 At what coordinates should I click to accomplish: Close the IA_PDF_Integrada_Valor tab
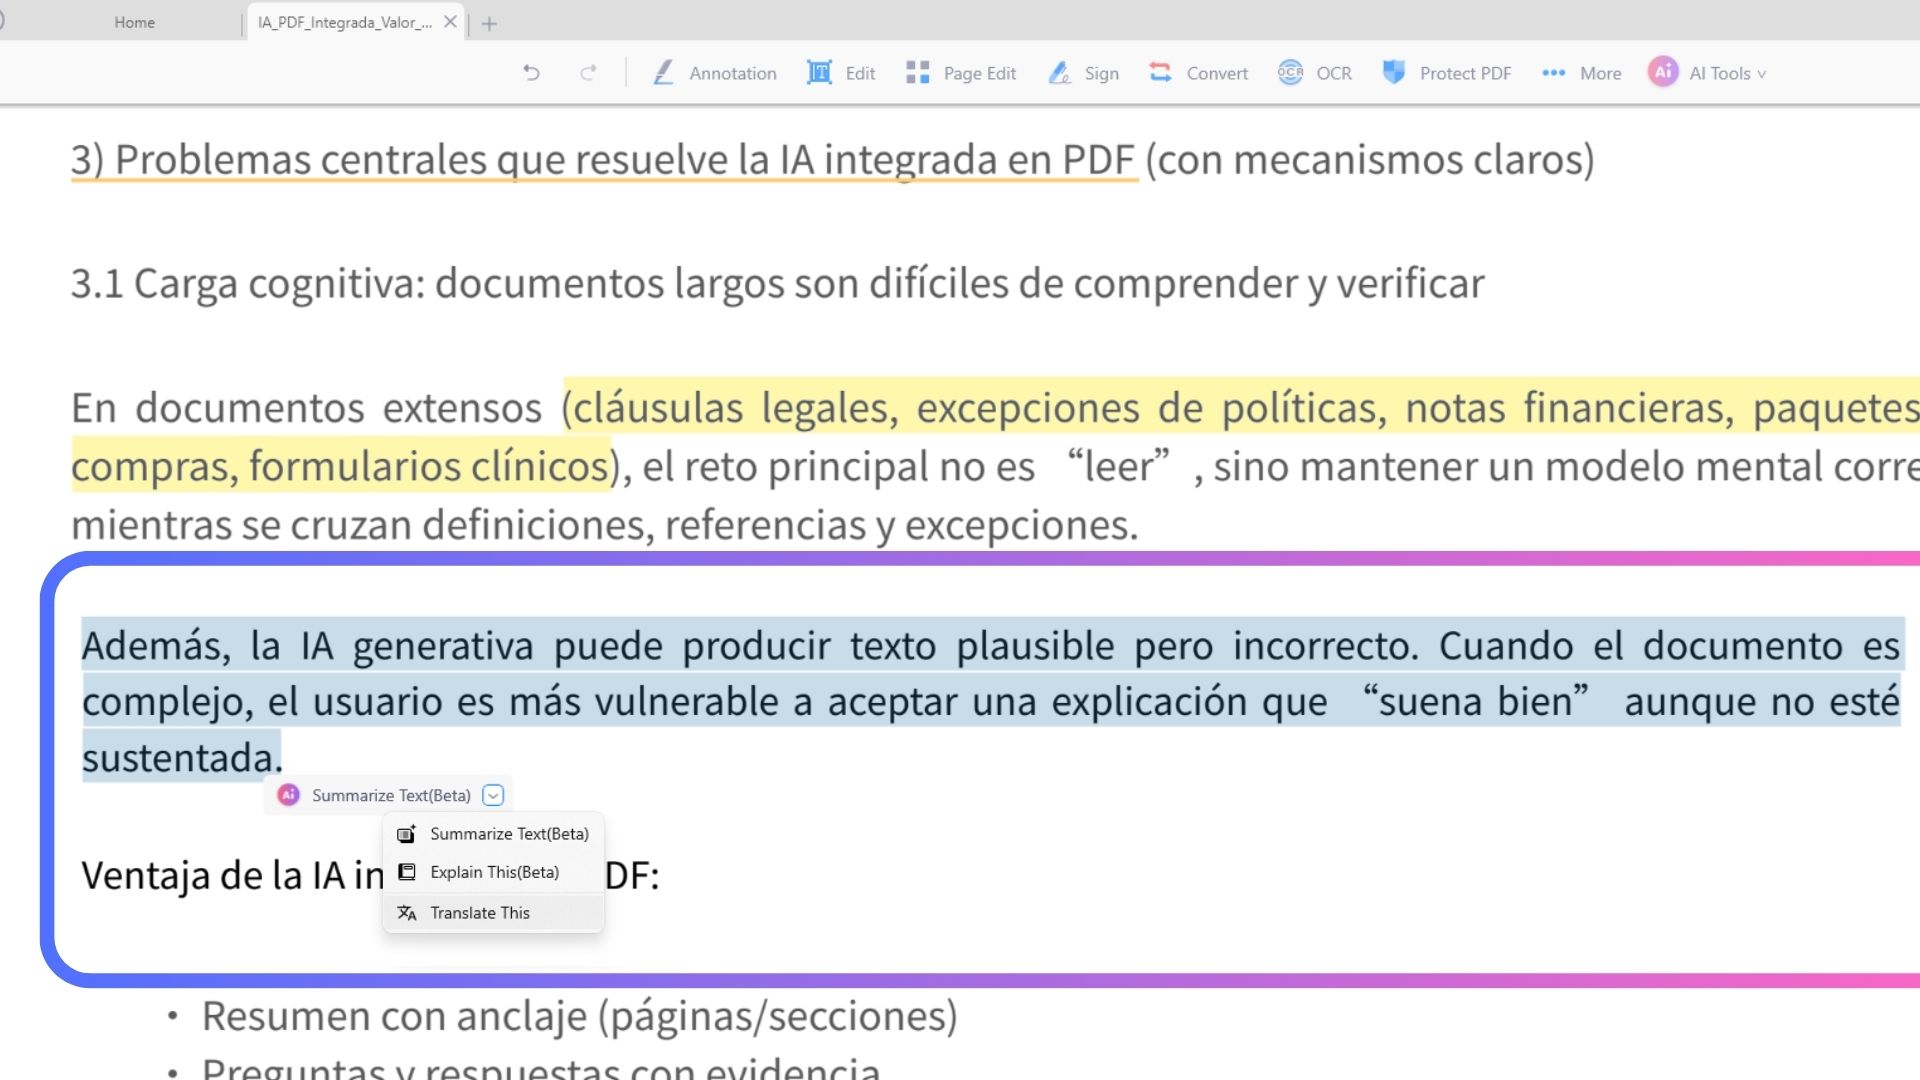451,22
